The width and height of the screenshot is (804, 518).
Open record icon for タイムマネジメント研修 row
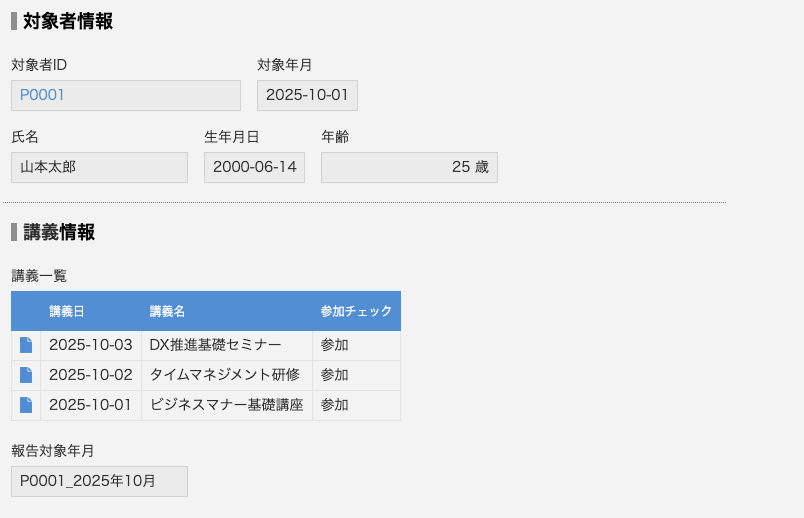click(26, 375)
